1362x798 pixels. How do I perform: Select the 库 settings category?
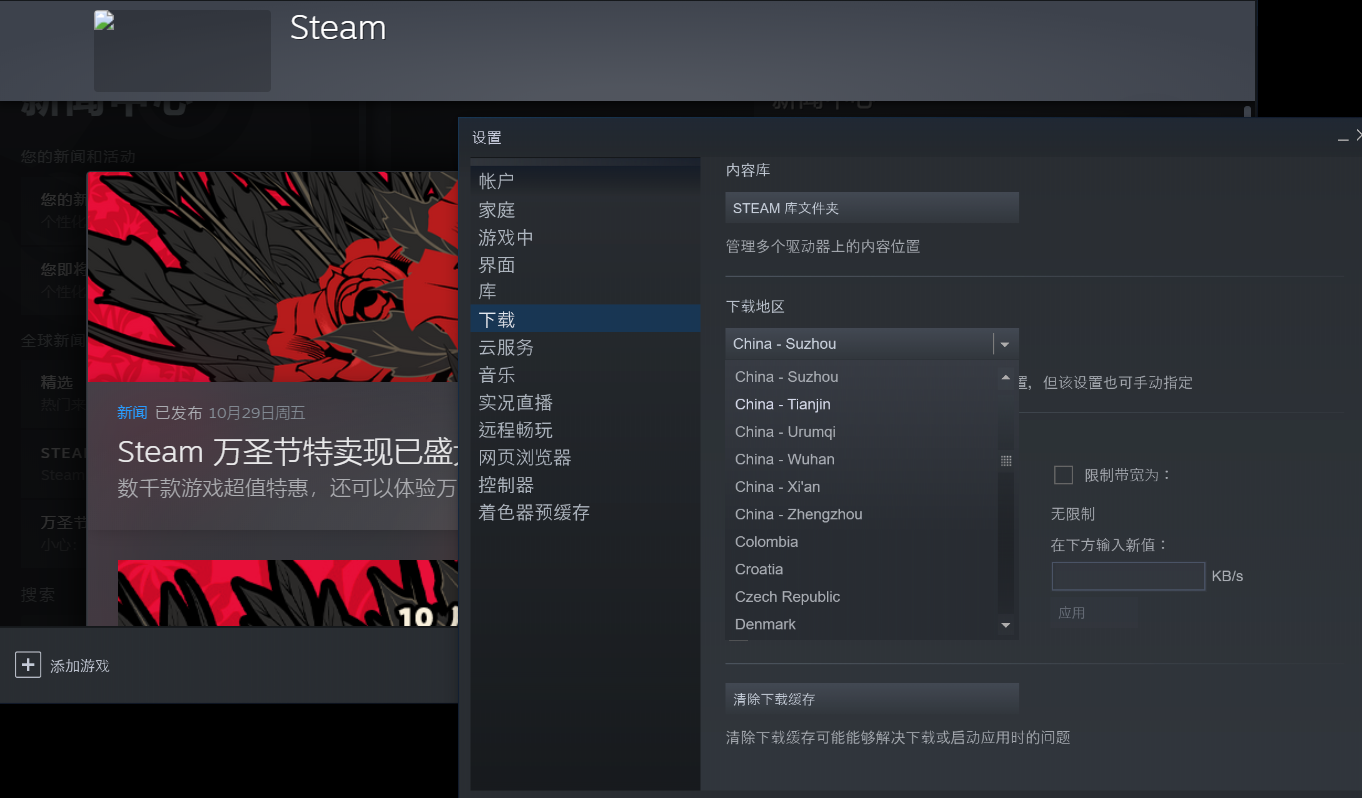[x=585, y=291]
